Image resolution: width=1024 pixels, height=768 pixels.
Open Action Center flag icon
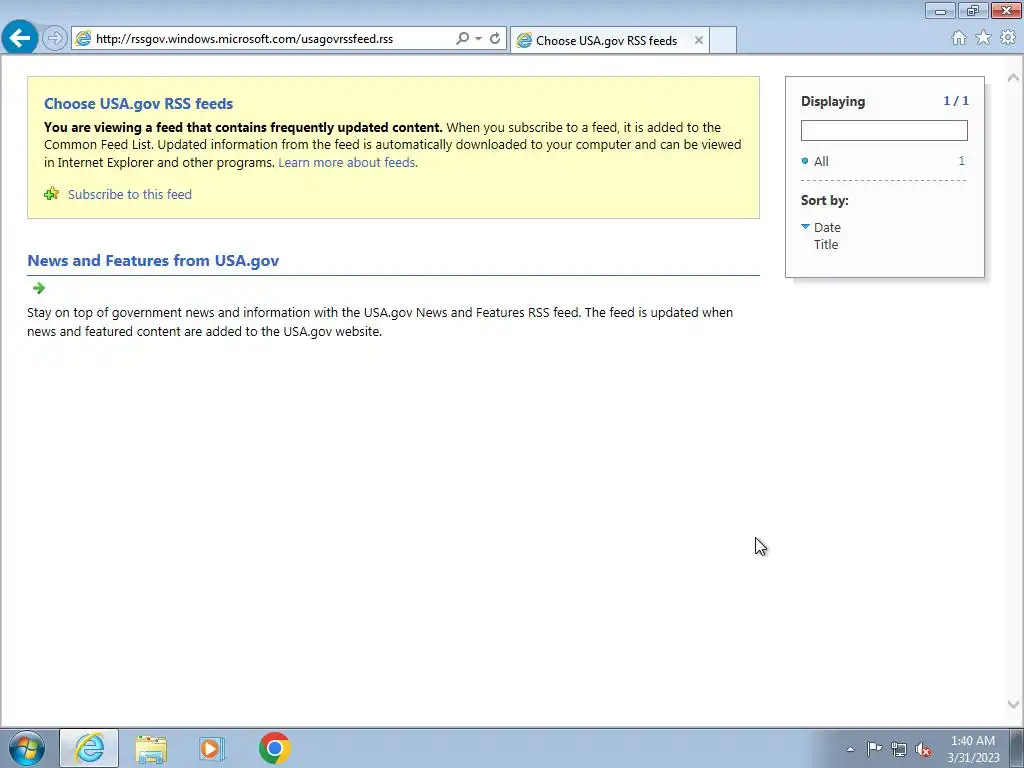tap(874, 748)
